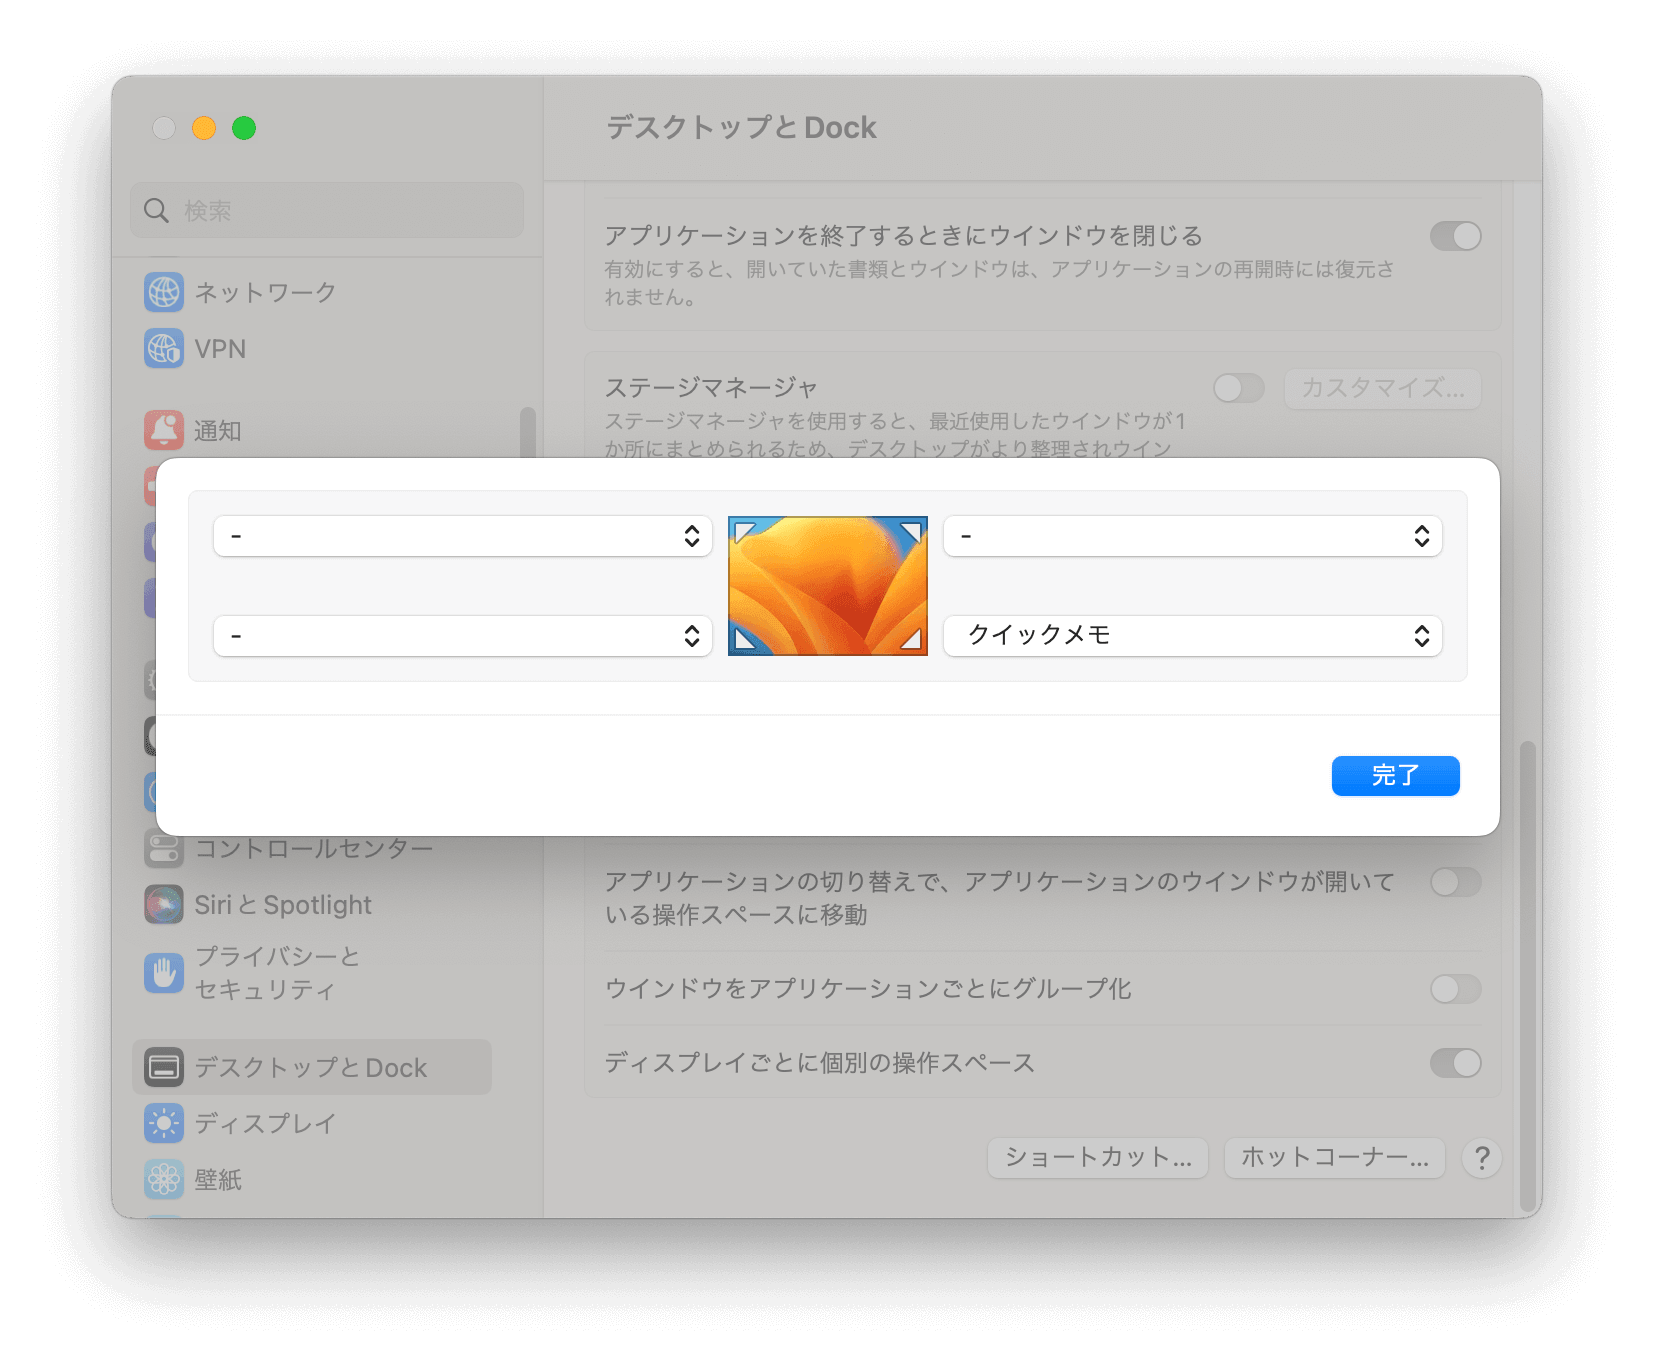Click the Control Center icon in sidebar

pyautogui.click(x=164, y=848)
